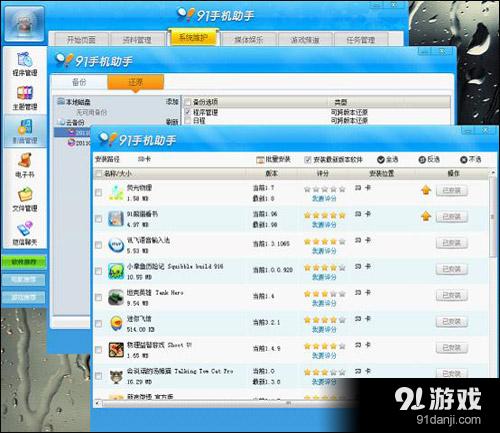Viewport: 500px width, 433px height.
Task: Switch to the 游戏频道 tab
Action: 305,40
